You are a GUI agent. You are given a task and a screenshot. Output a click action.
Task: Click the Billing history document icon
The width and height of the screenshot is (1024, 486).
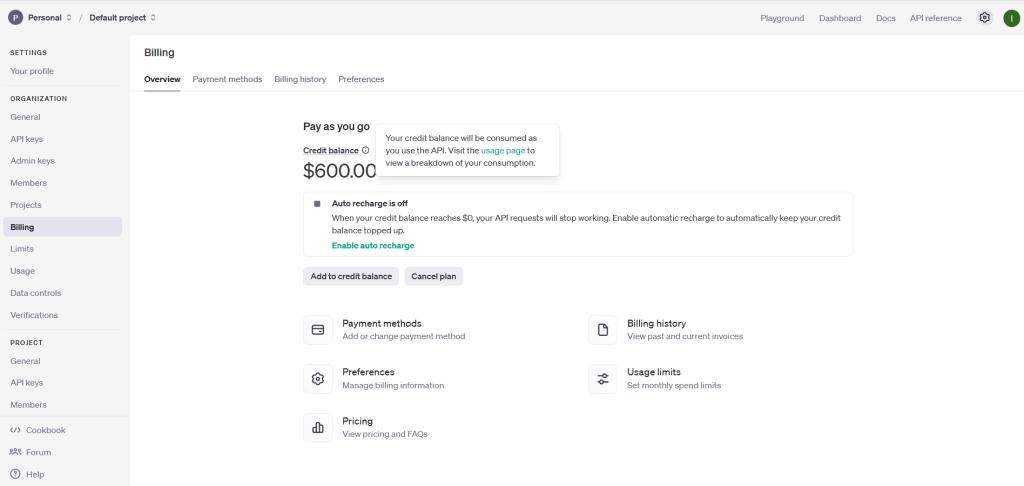pyautogui.click(x=603, y=329)
